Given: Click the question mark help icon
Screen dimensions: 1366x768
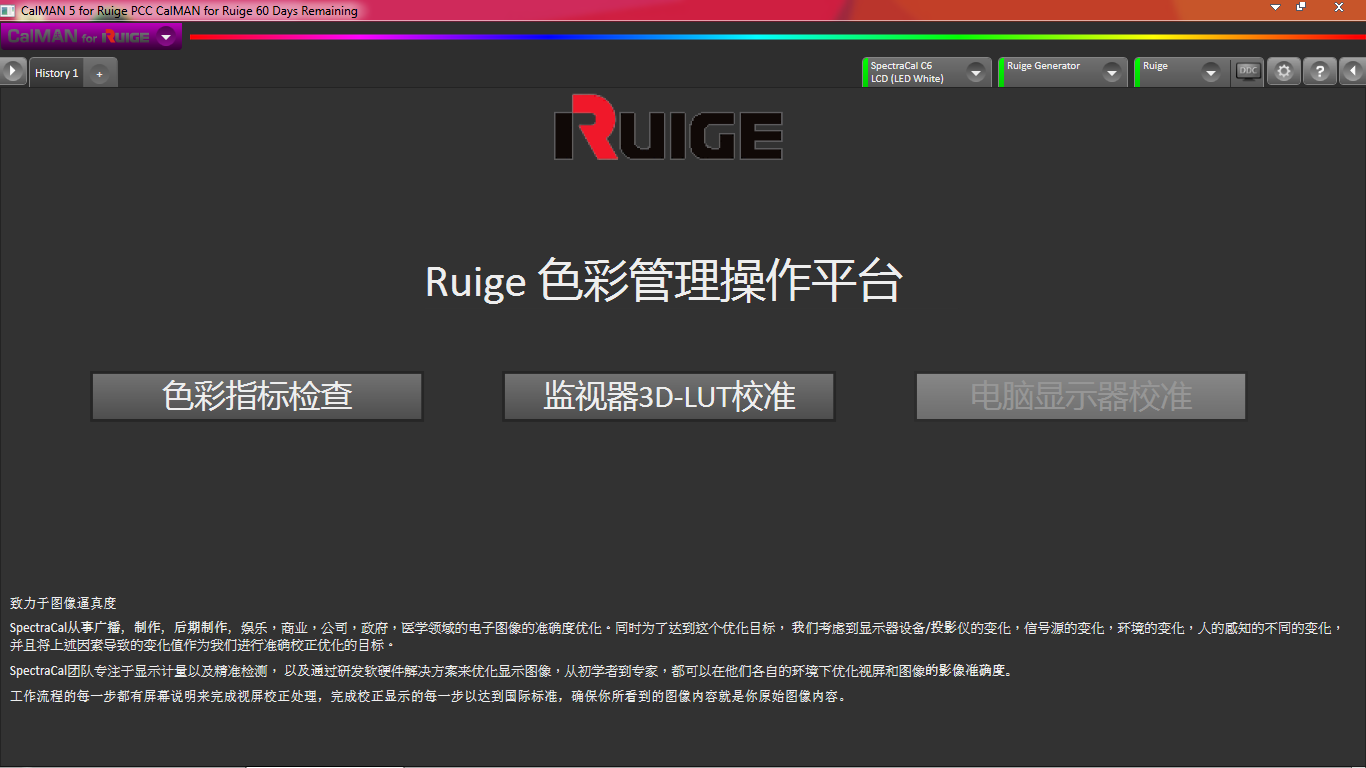Looking at the screenshot, I should [1320, 72].
